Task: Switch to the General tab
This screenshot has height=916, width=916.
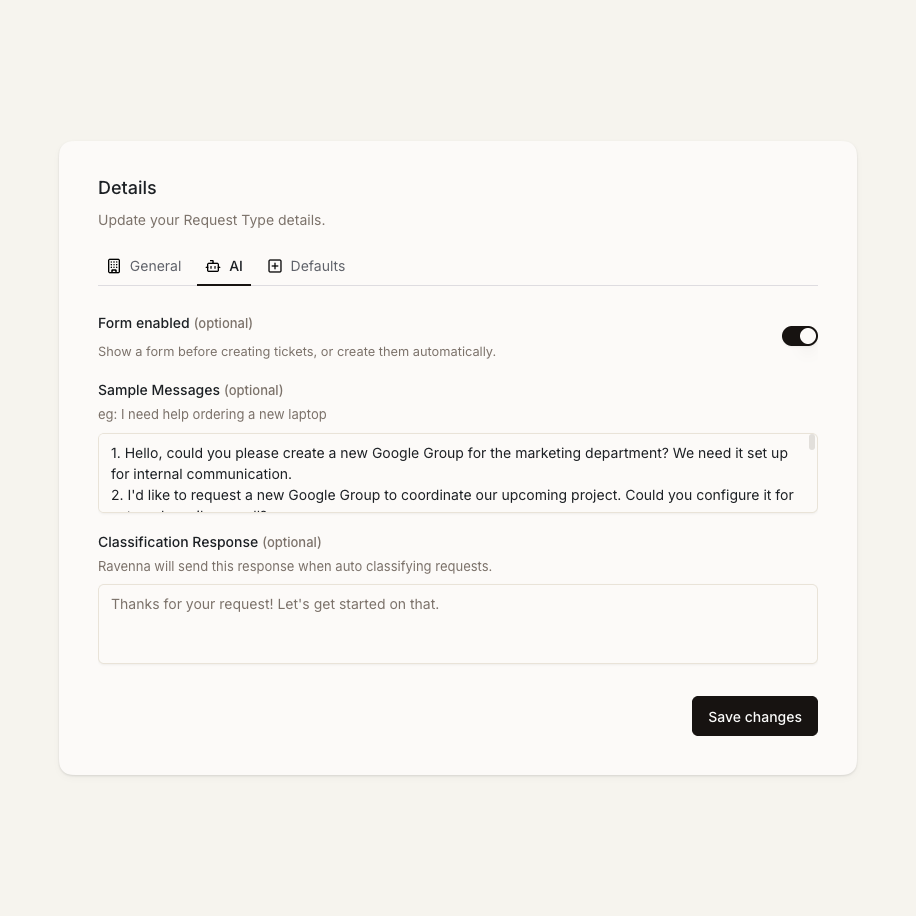Action: 155,266
